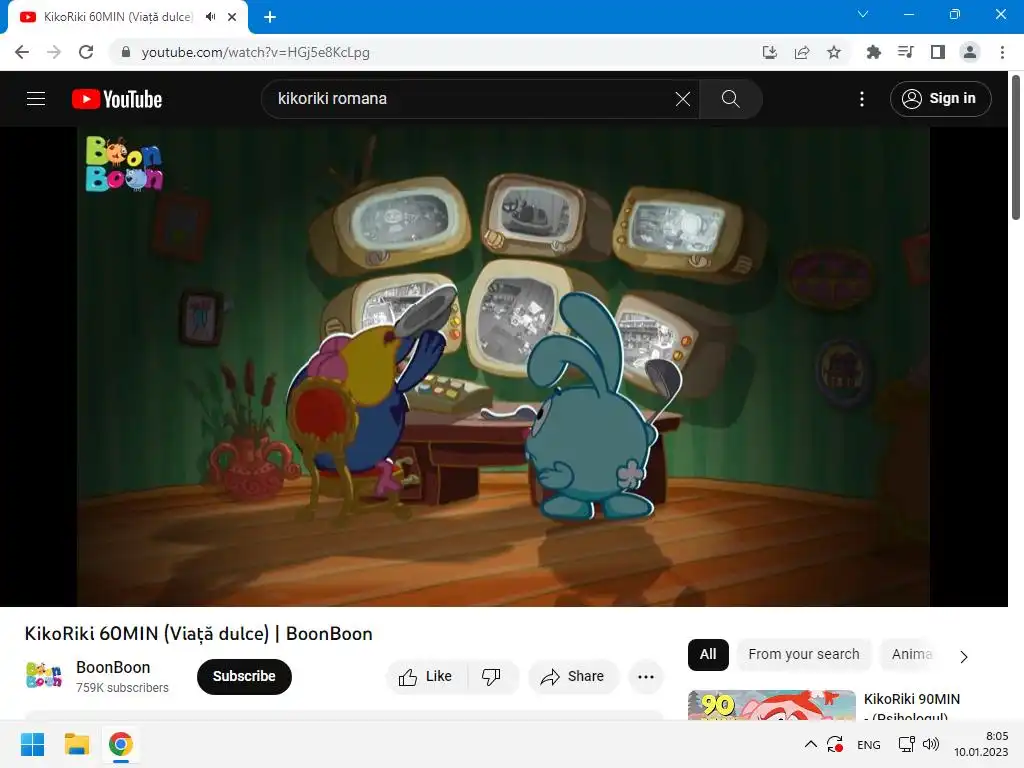1024x768 pixels.
Task: Dislike the video with thumbs-down
Action: tap(491, 677)
